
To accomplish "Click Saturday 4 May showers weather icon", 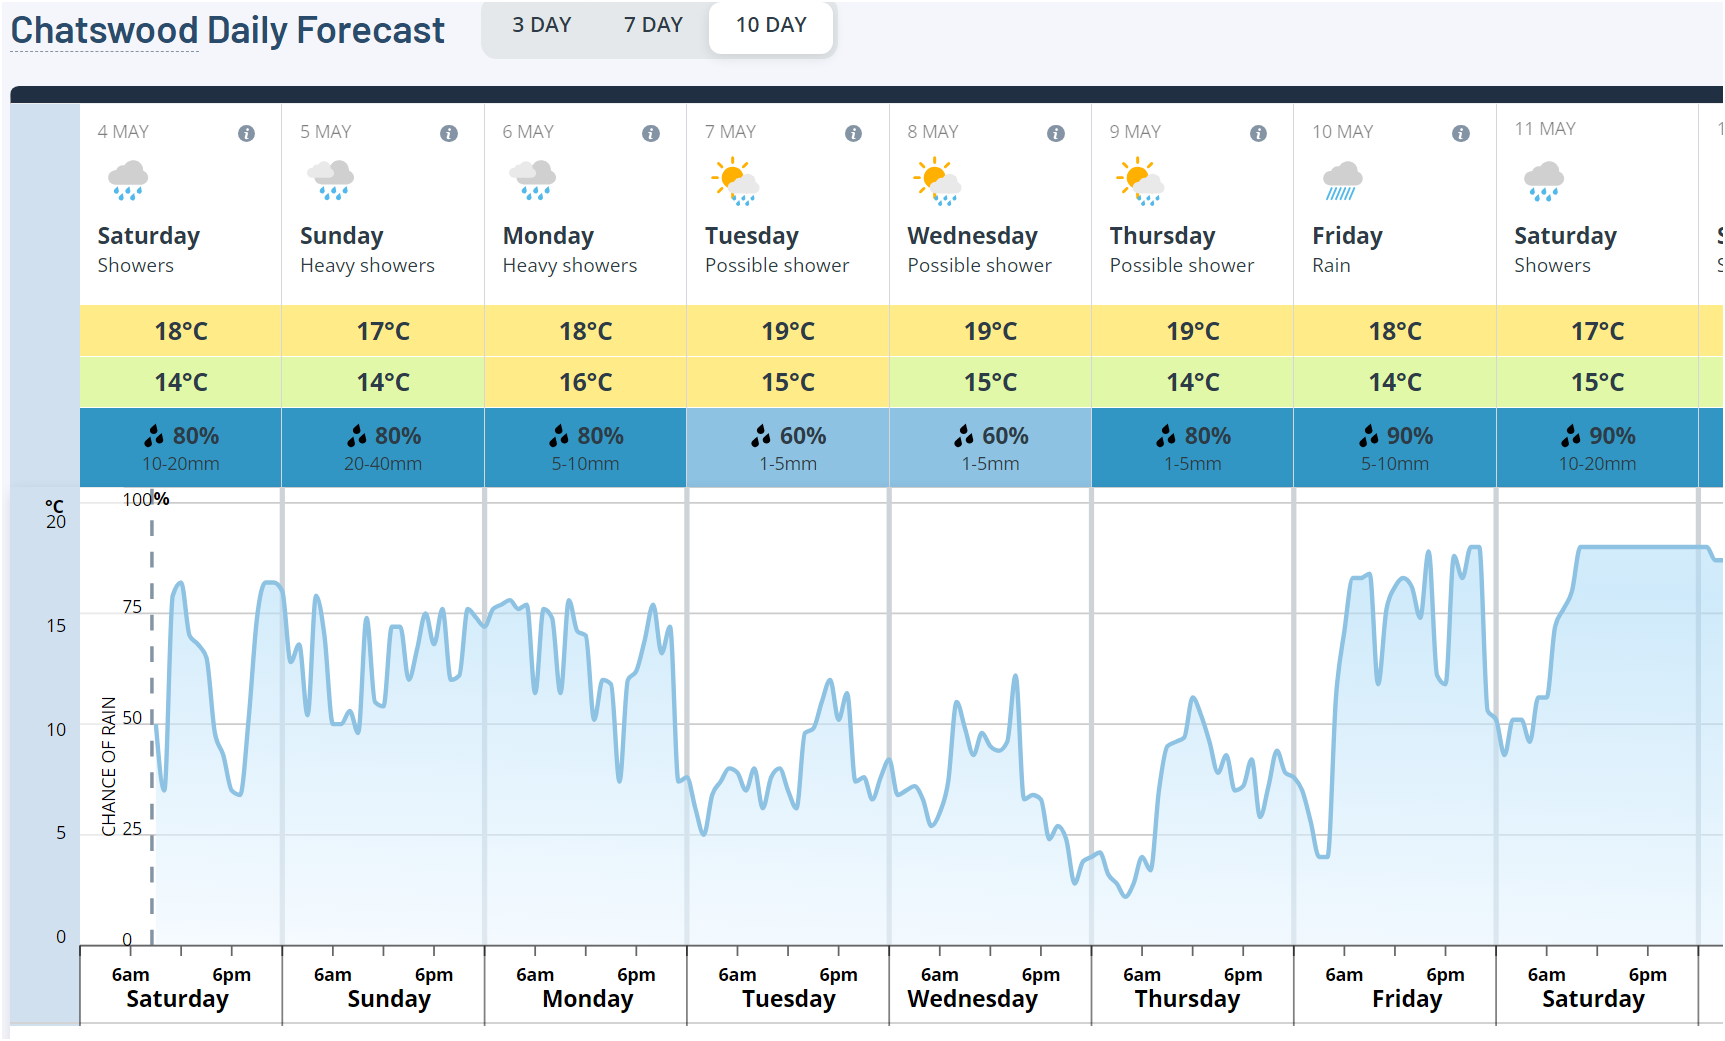I will 128,181.
